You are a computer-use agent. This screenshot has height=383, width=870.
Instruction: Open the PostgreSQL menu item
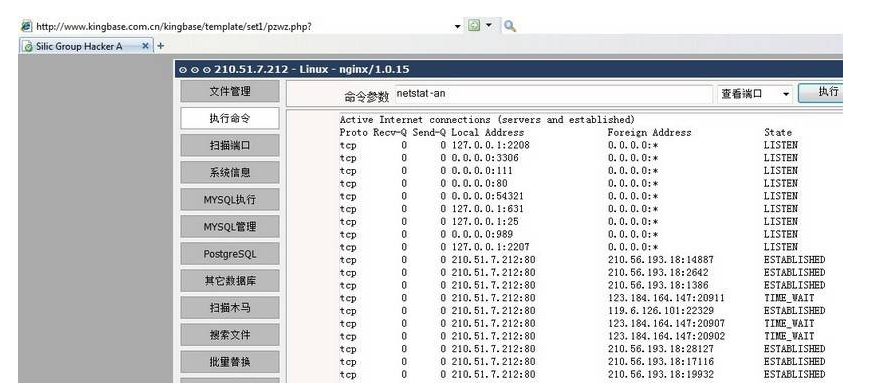230,254
